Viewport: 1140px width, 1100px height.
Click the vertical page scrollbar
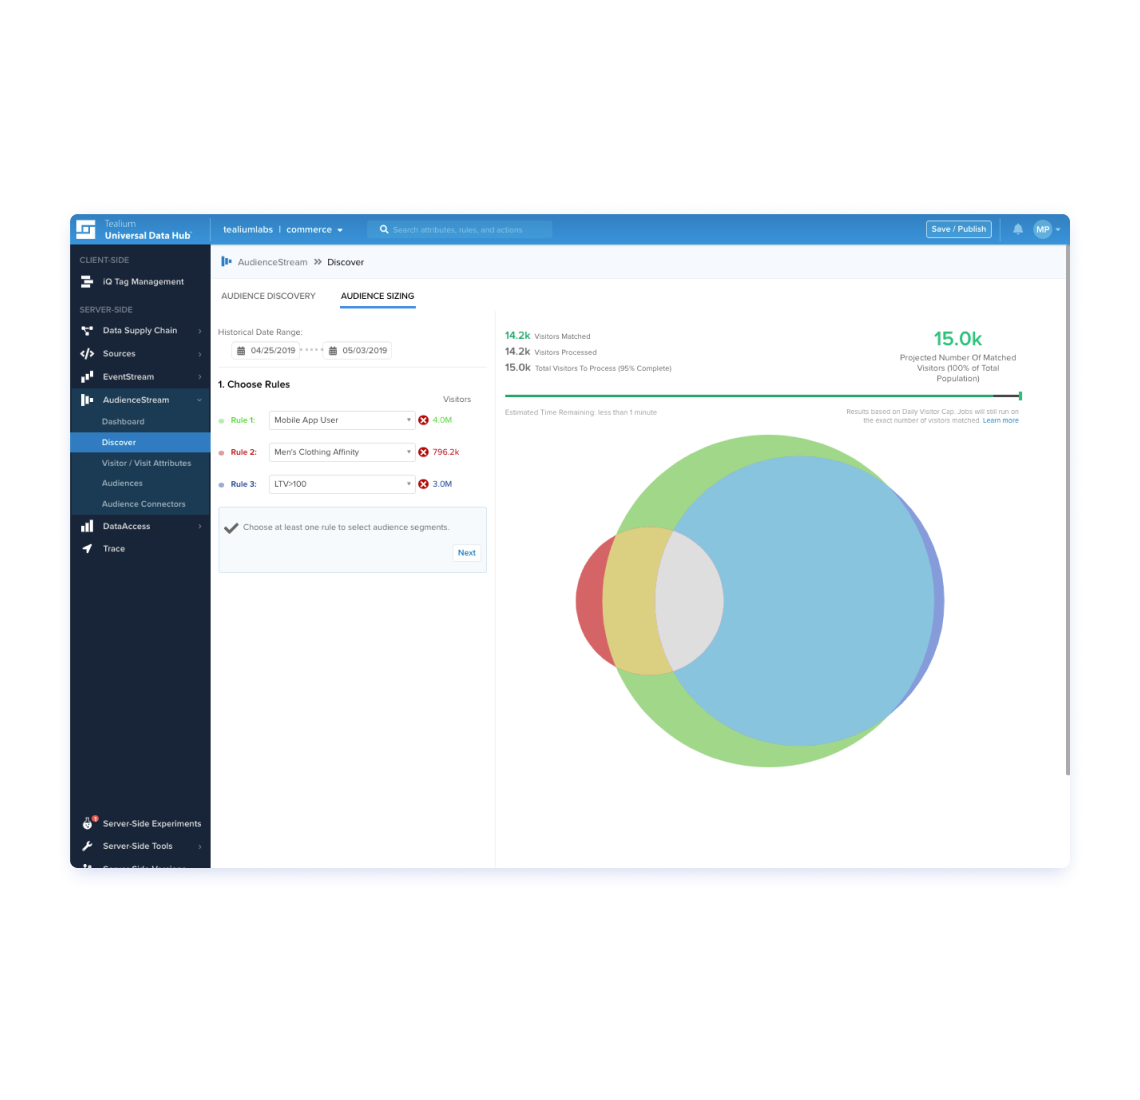pyautogui.click(x=1067, y=509)
